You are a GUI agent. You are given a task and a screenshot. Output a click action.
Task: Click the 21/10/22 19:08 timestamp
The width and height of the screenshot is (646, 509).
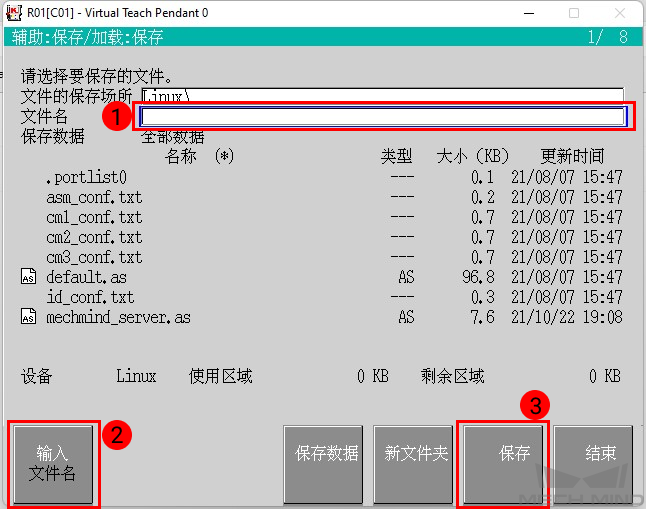click(x=567, y=317)
